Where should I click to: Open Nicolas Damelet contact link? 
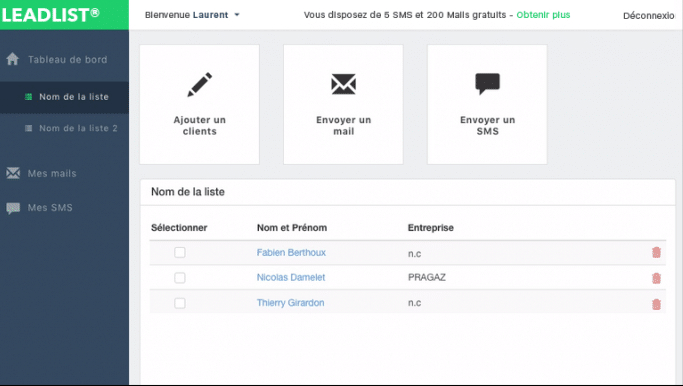click(x=291, y=278)
